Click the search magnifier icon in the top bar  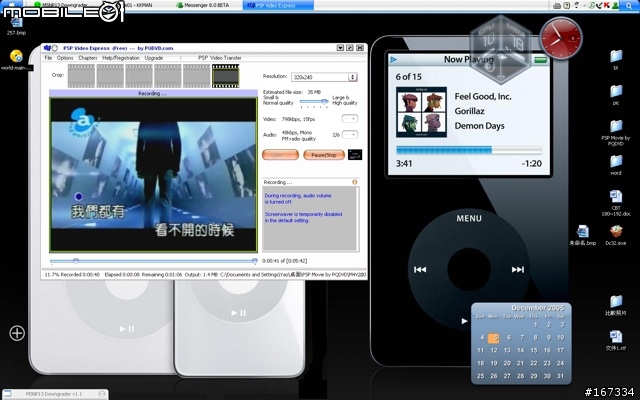point(629,5)
